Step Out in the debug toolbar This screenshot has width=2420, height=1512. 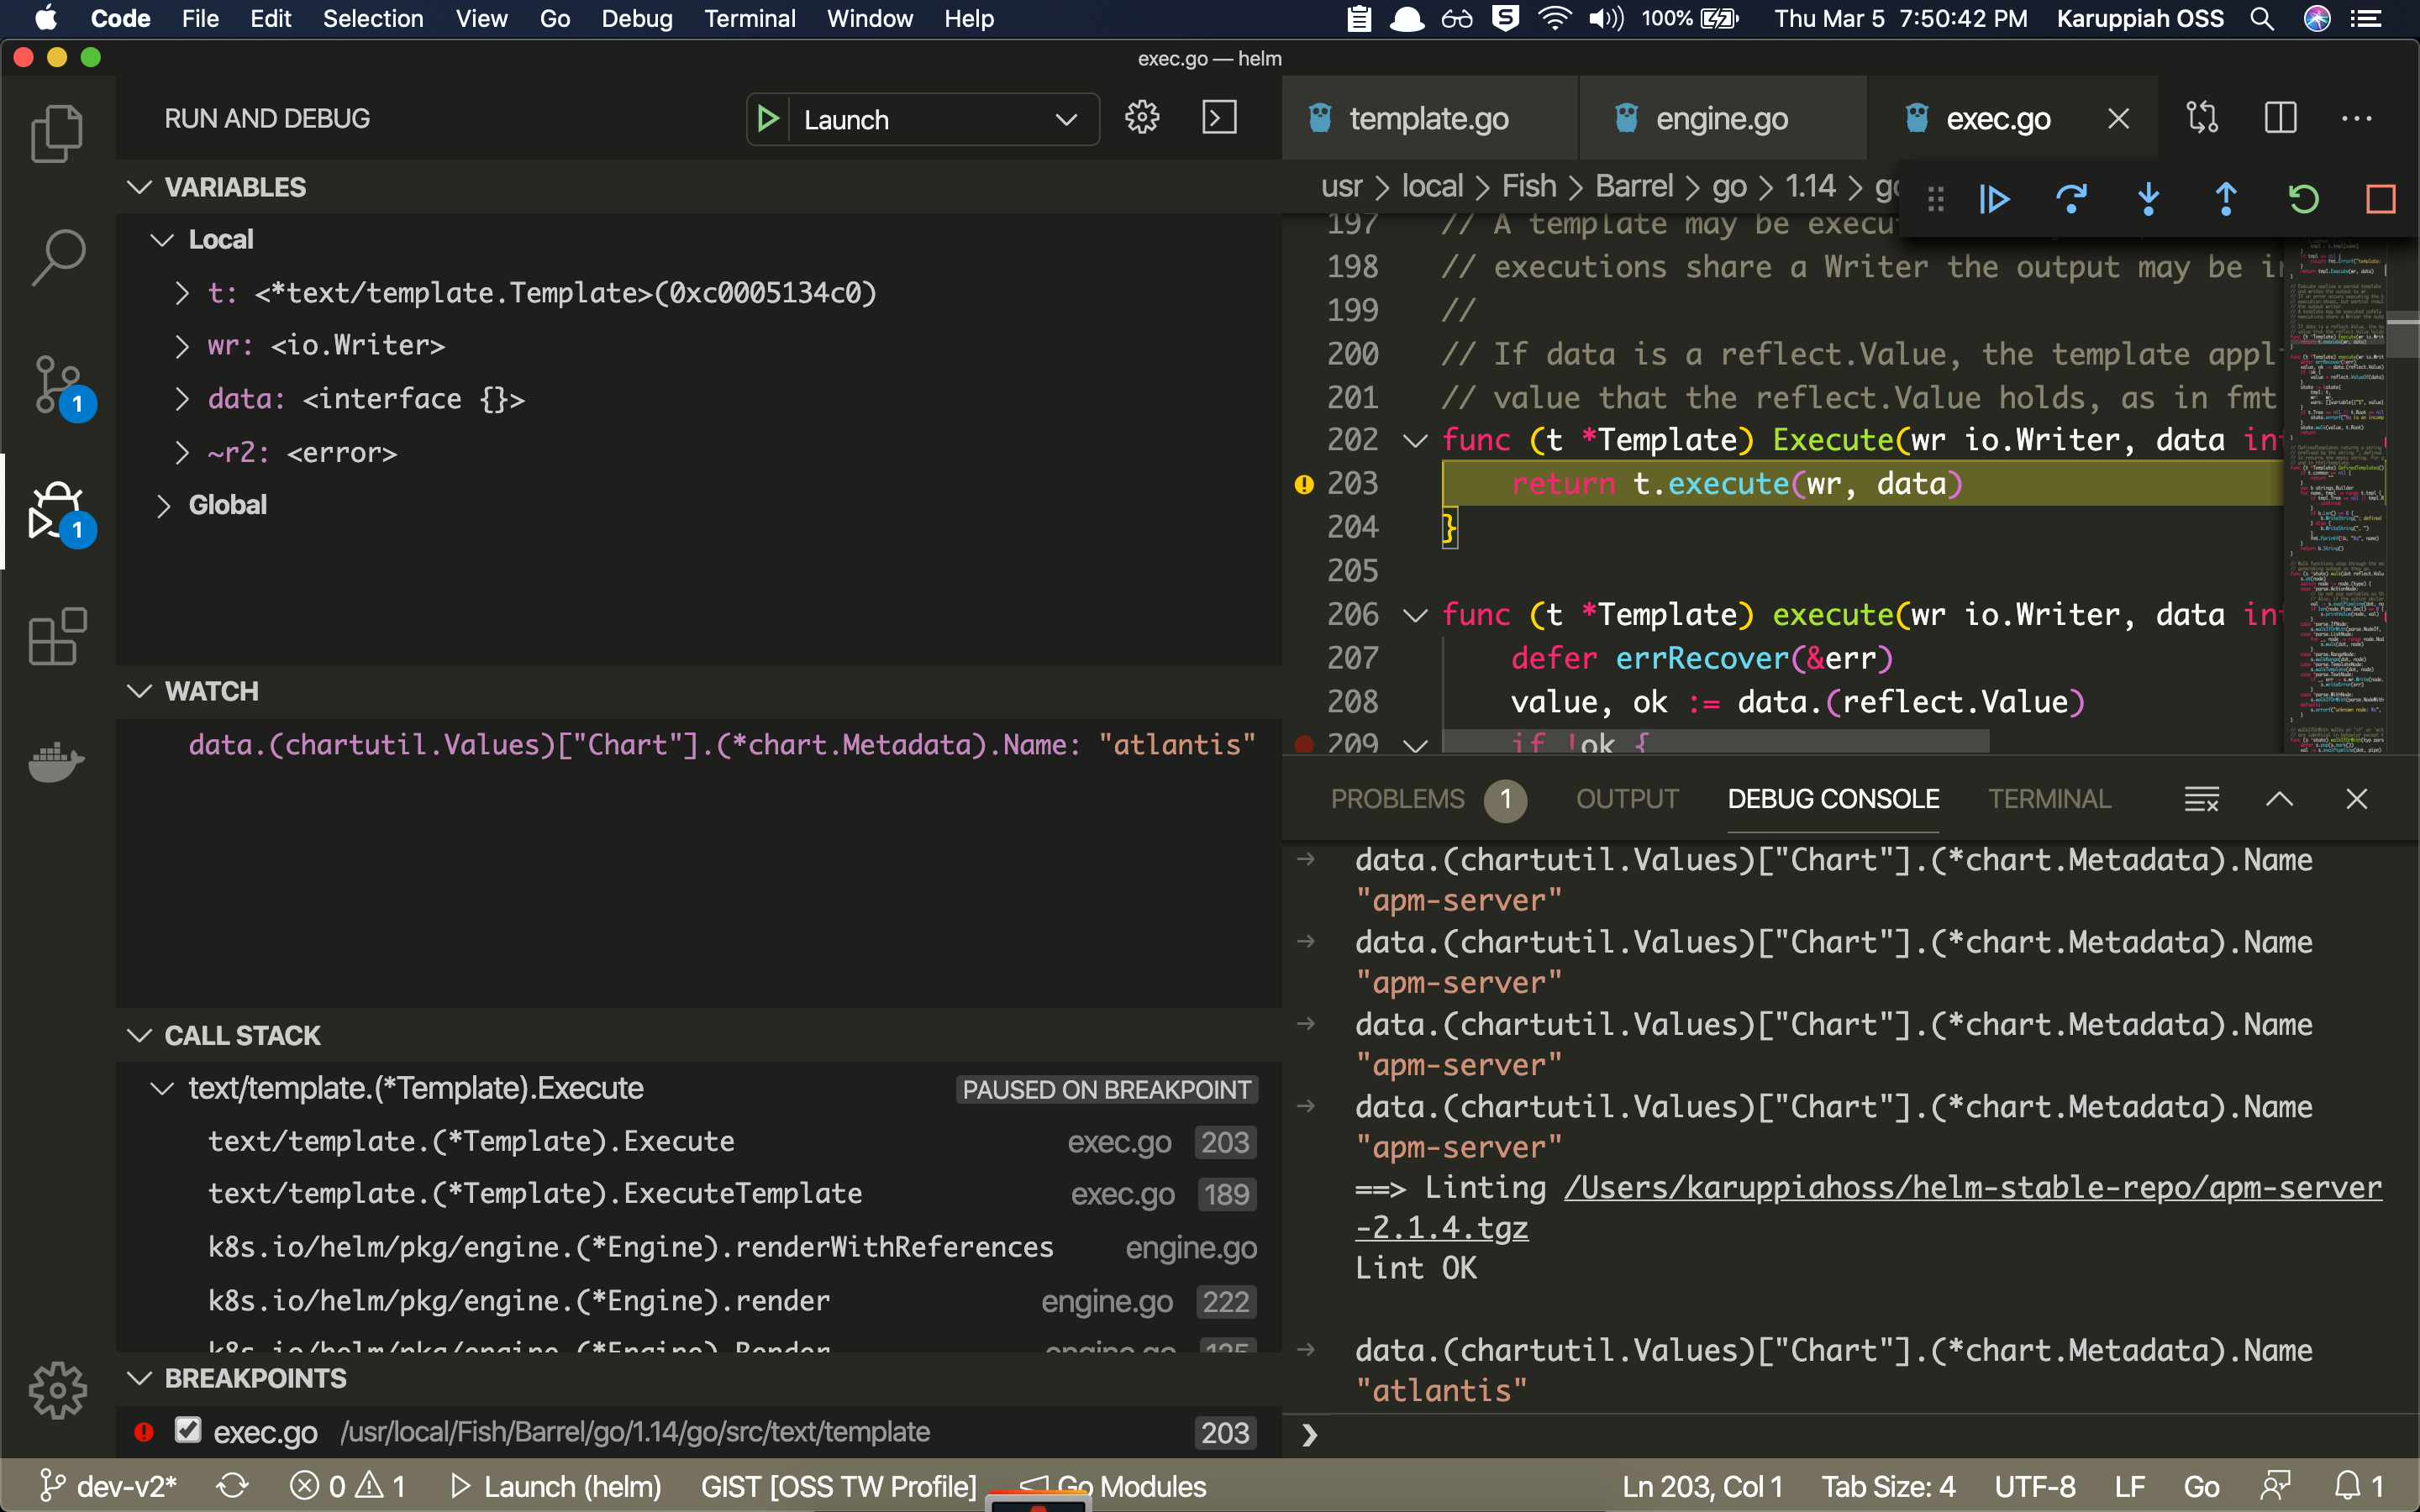2226,200
